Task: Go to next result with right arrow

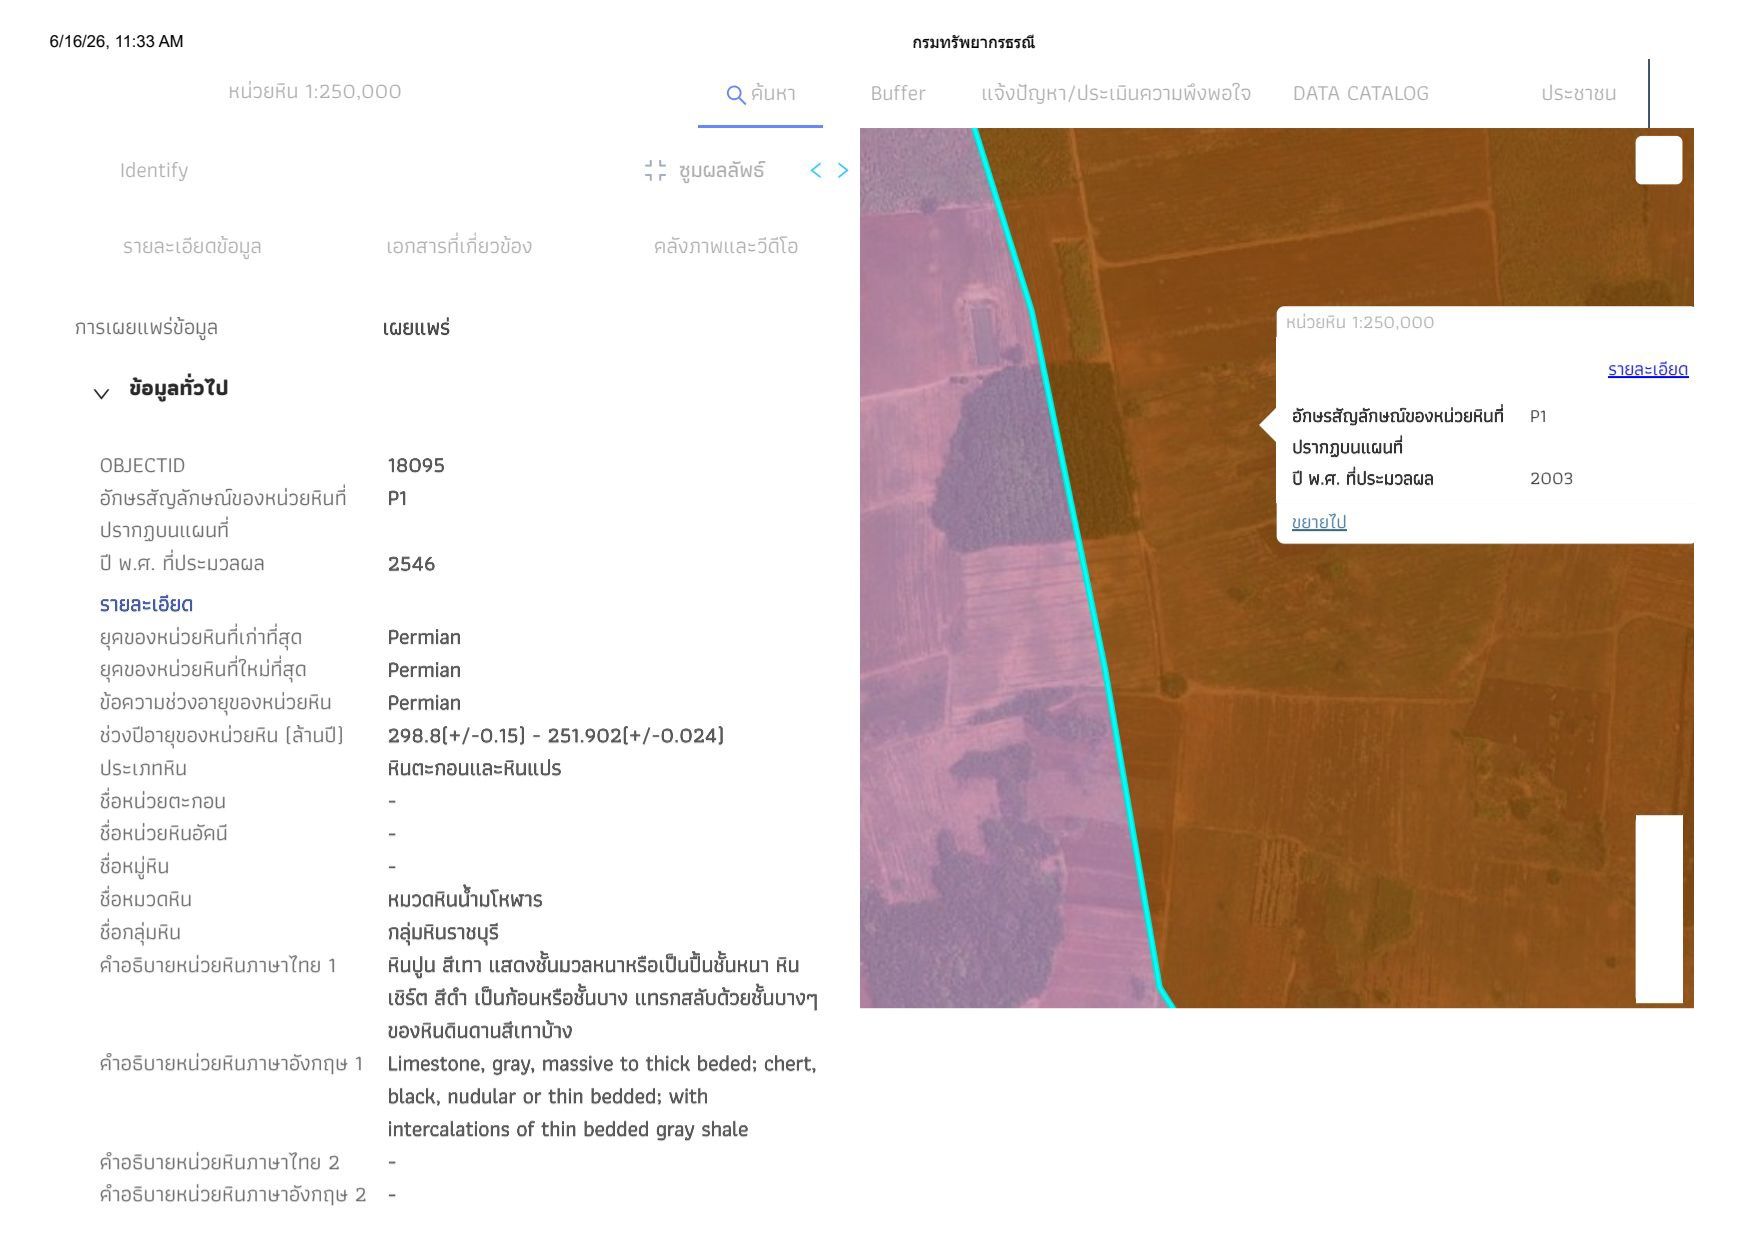Action: point(843,171)
